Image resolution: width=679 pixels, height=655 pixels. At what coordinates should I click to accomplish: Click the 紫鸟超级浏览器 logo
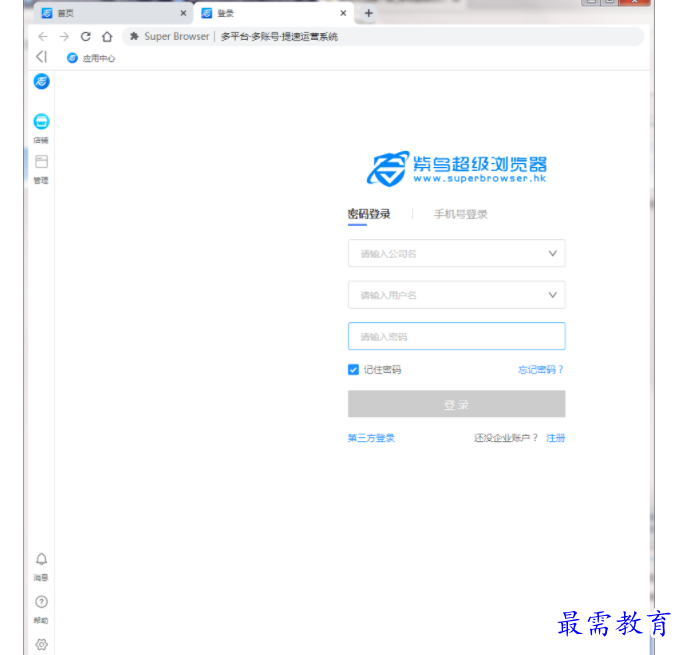click(x=456, y=169)
